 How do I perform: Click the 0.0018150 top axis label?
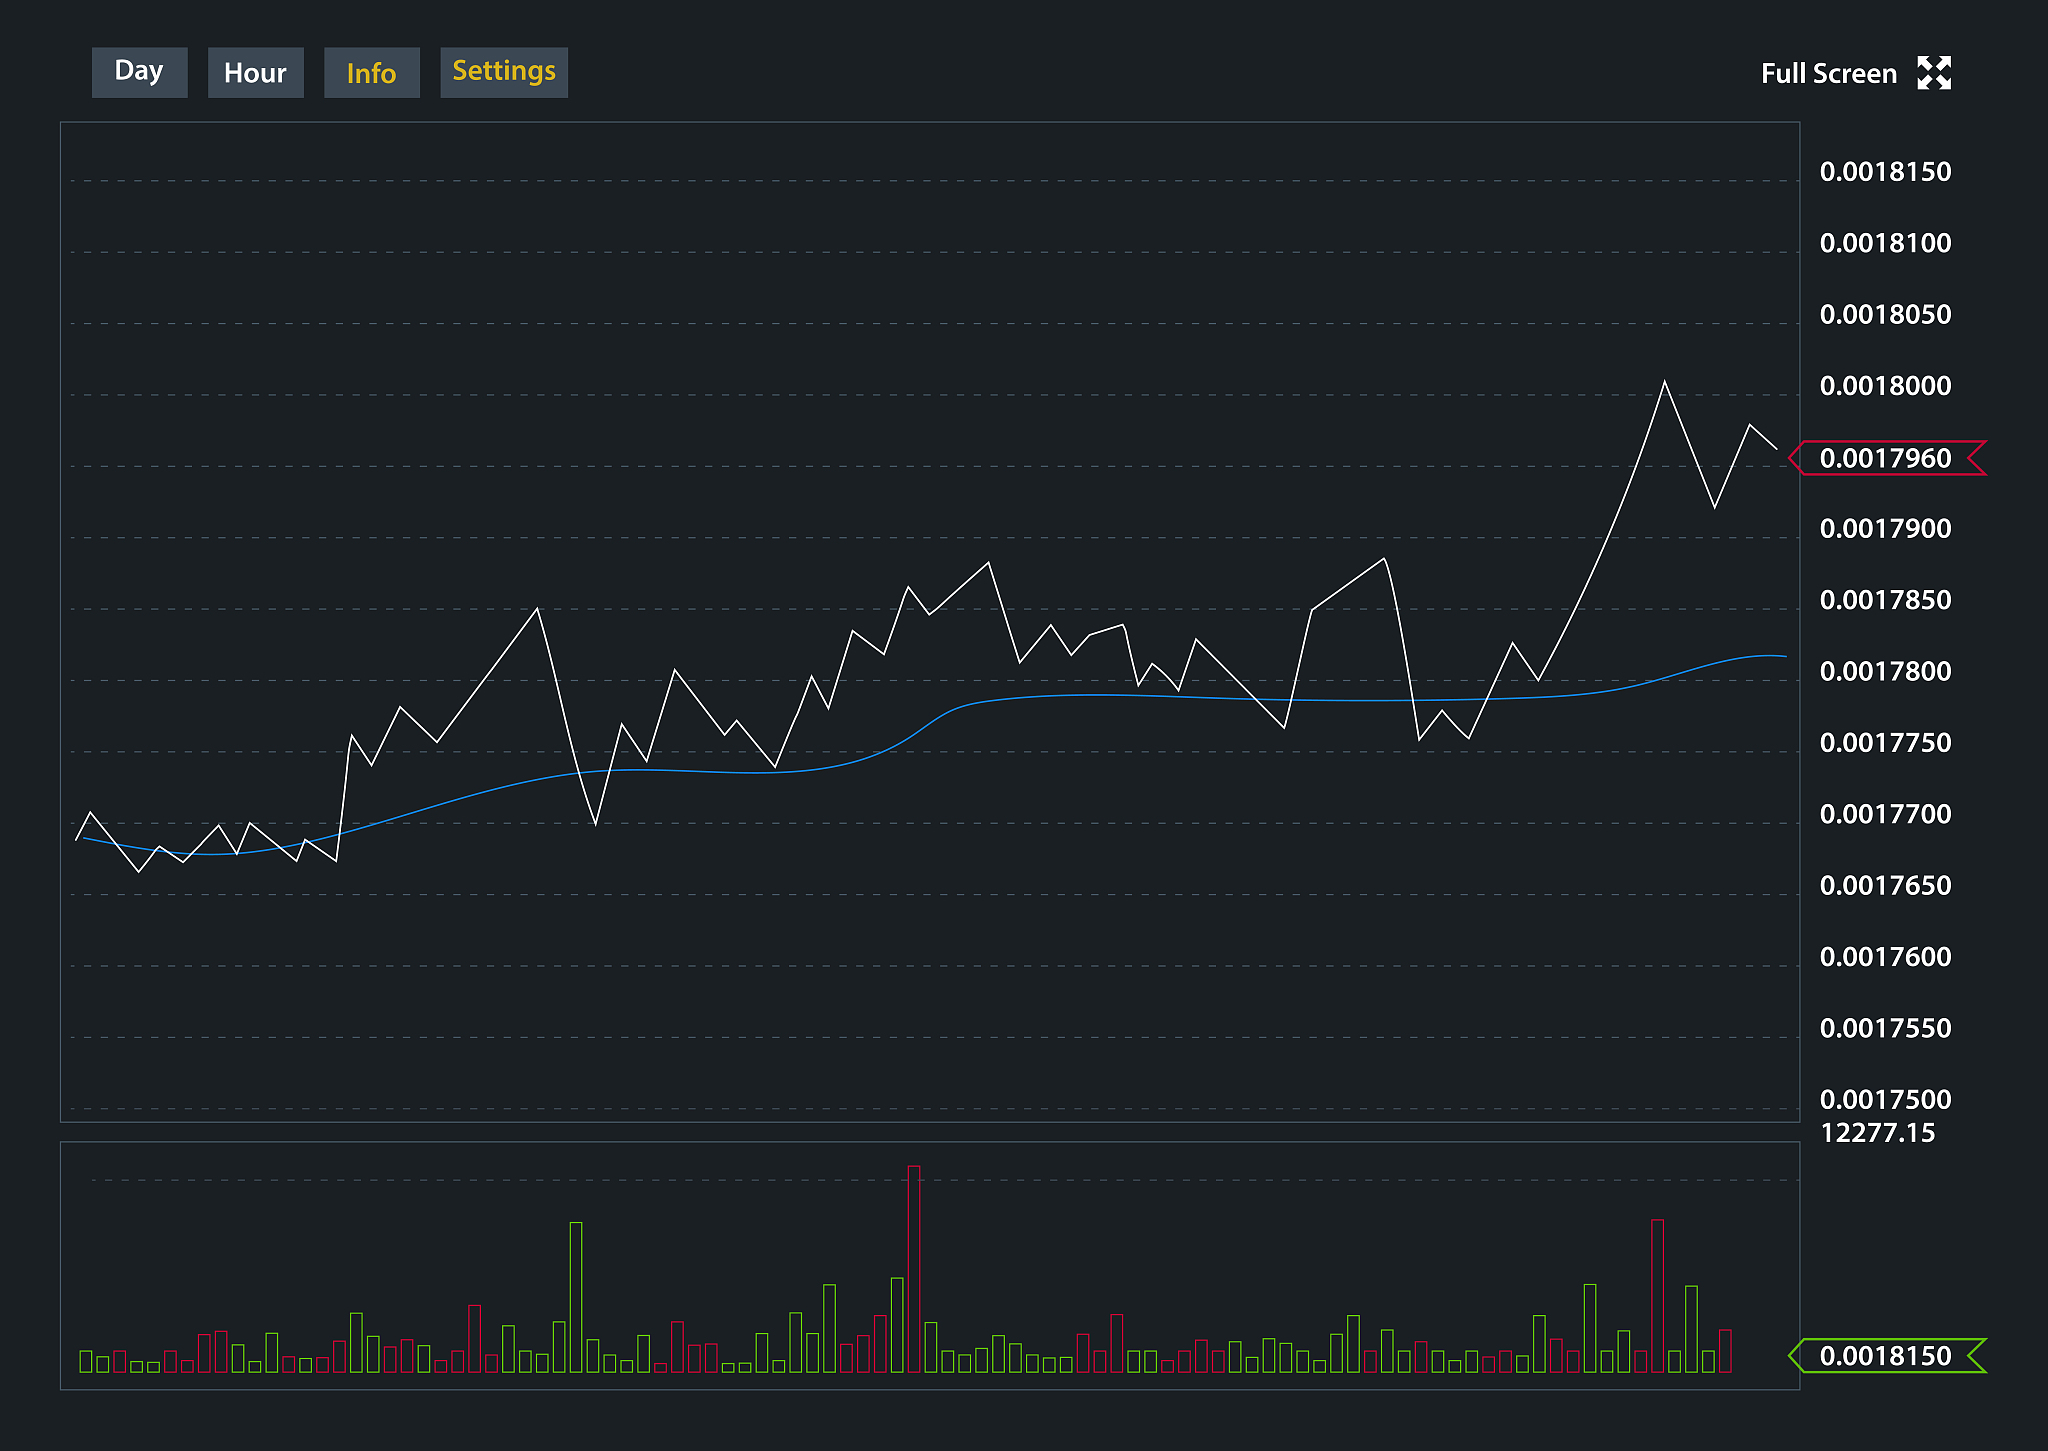point(1885,172)
